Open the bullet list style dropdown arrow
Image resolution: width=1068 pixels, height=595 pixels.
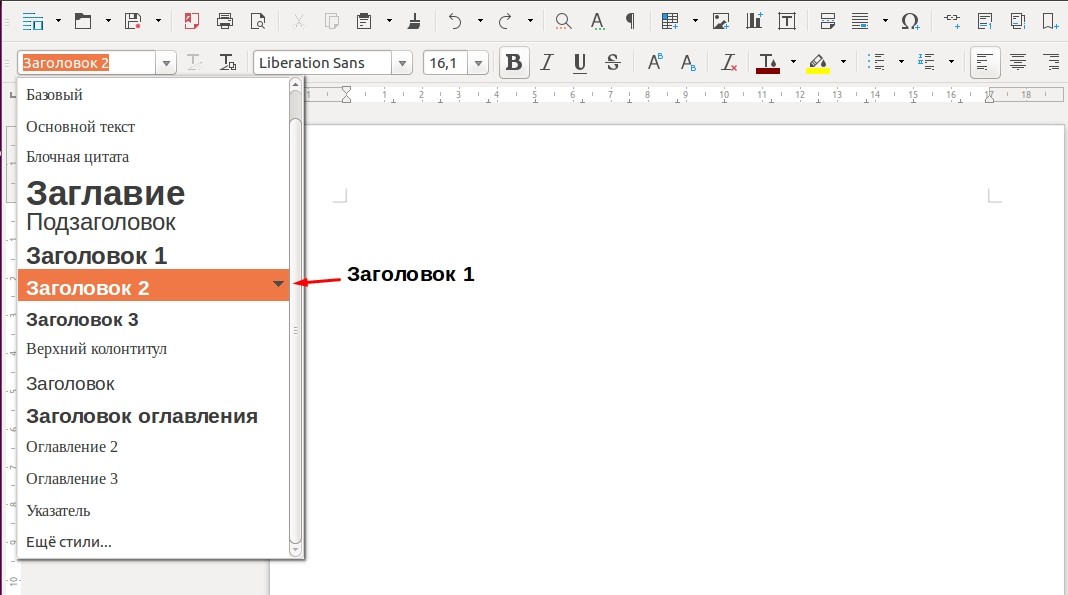901,62
